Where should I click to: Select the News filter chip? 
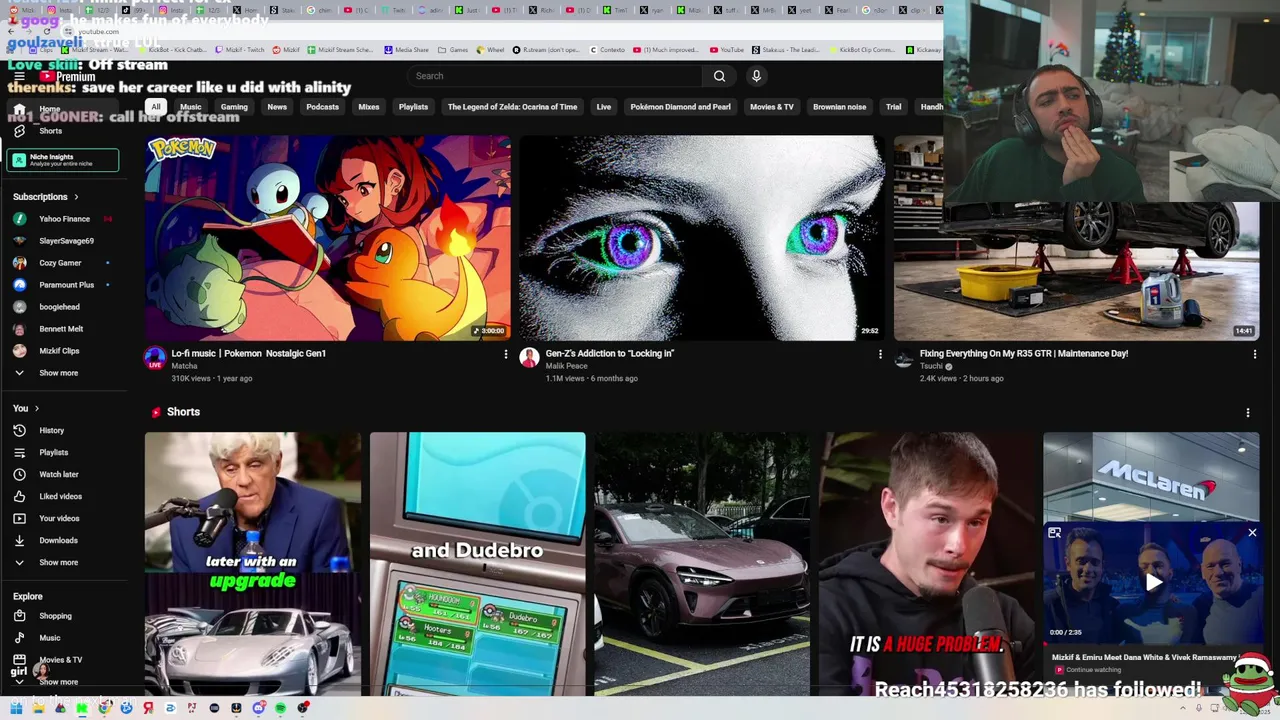pos(277,107)
